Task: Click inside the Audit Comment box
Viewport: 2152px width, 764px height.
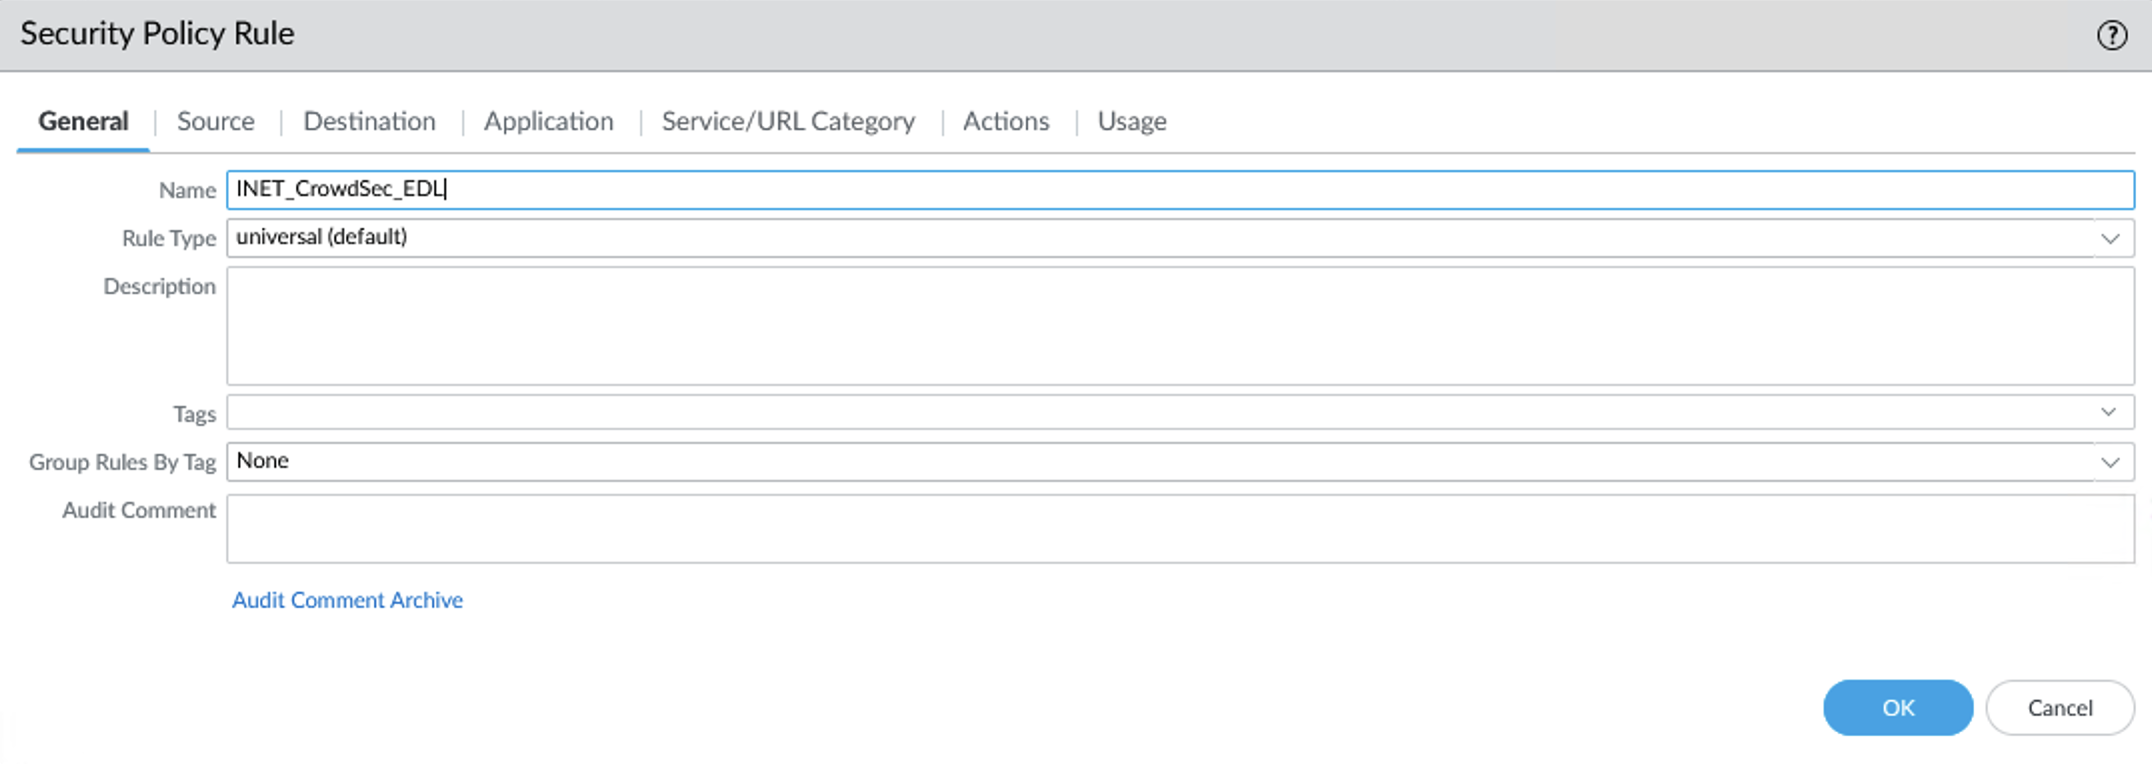Action: coord(1180,528)
